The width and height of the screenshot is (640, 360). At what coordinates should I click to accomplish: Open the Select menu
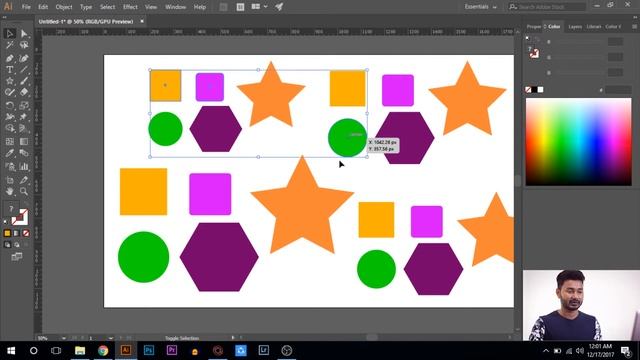(x=107, y=7)
